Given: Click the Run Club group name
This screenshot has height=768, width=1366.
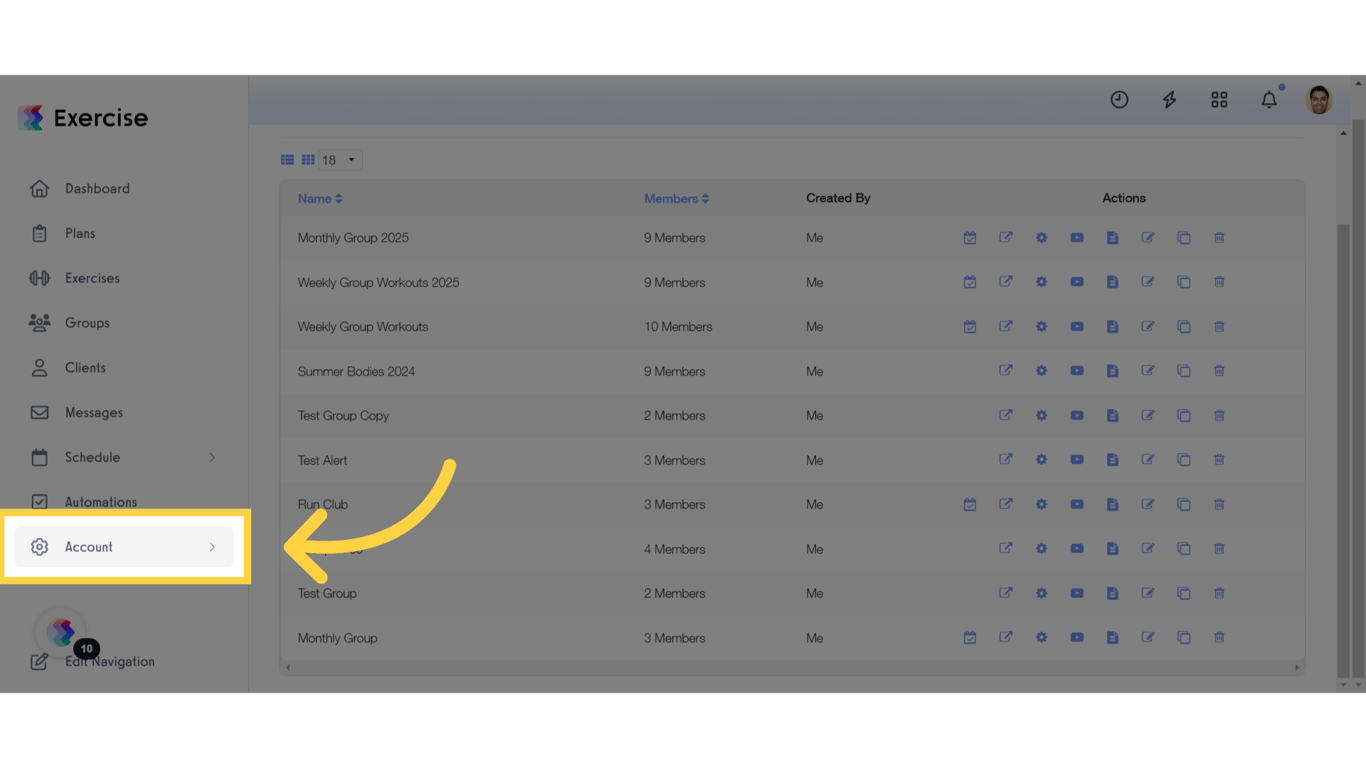Looking at the screenshot, I should pyautogui.click(x=323, y=504).
